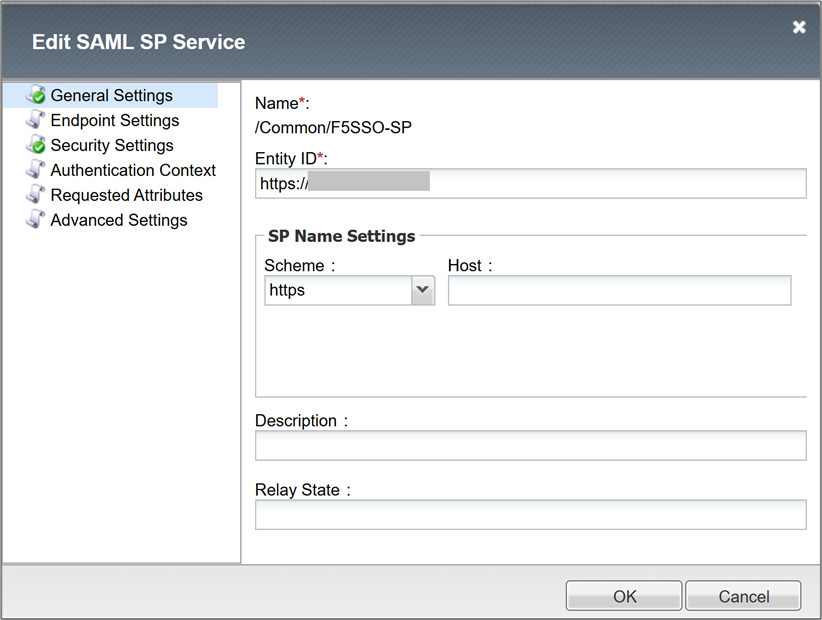Open the Security Settings section
Viewport: 822px width, 620px height.
[112, 145]
